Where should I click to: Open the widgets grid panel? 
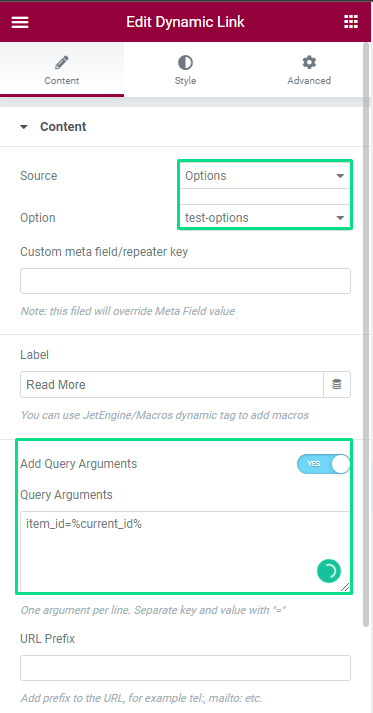point(350,21)
